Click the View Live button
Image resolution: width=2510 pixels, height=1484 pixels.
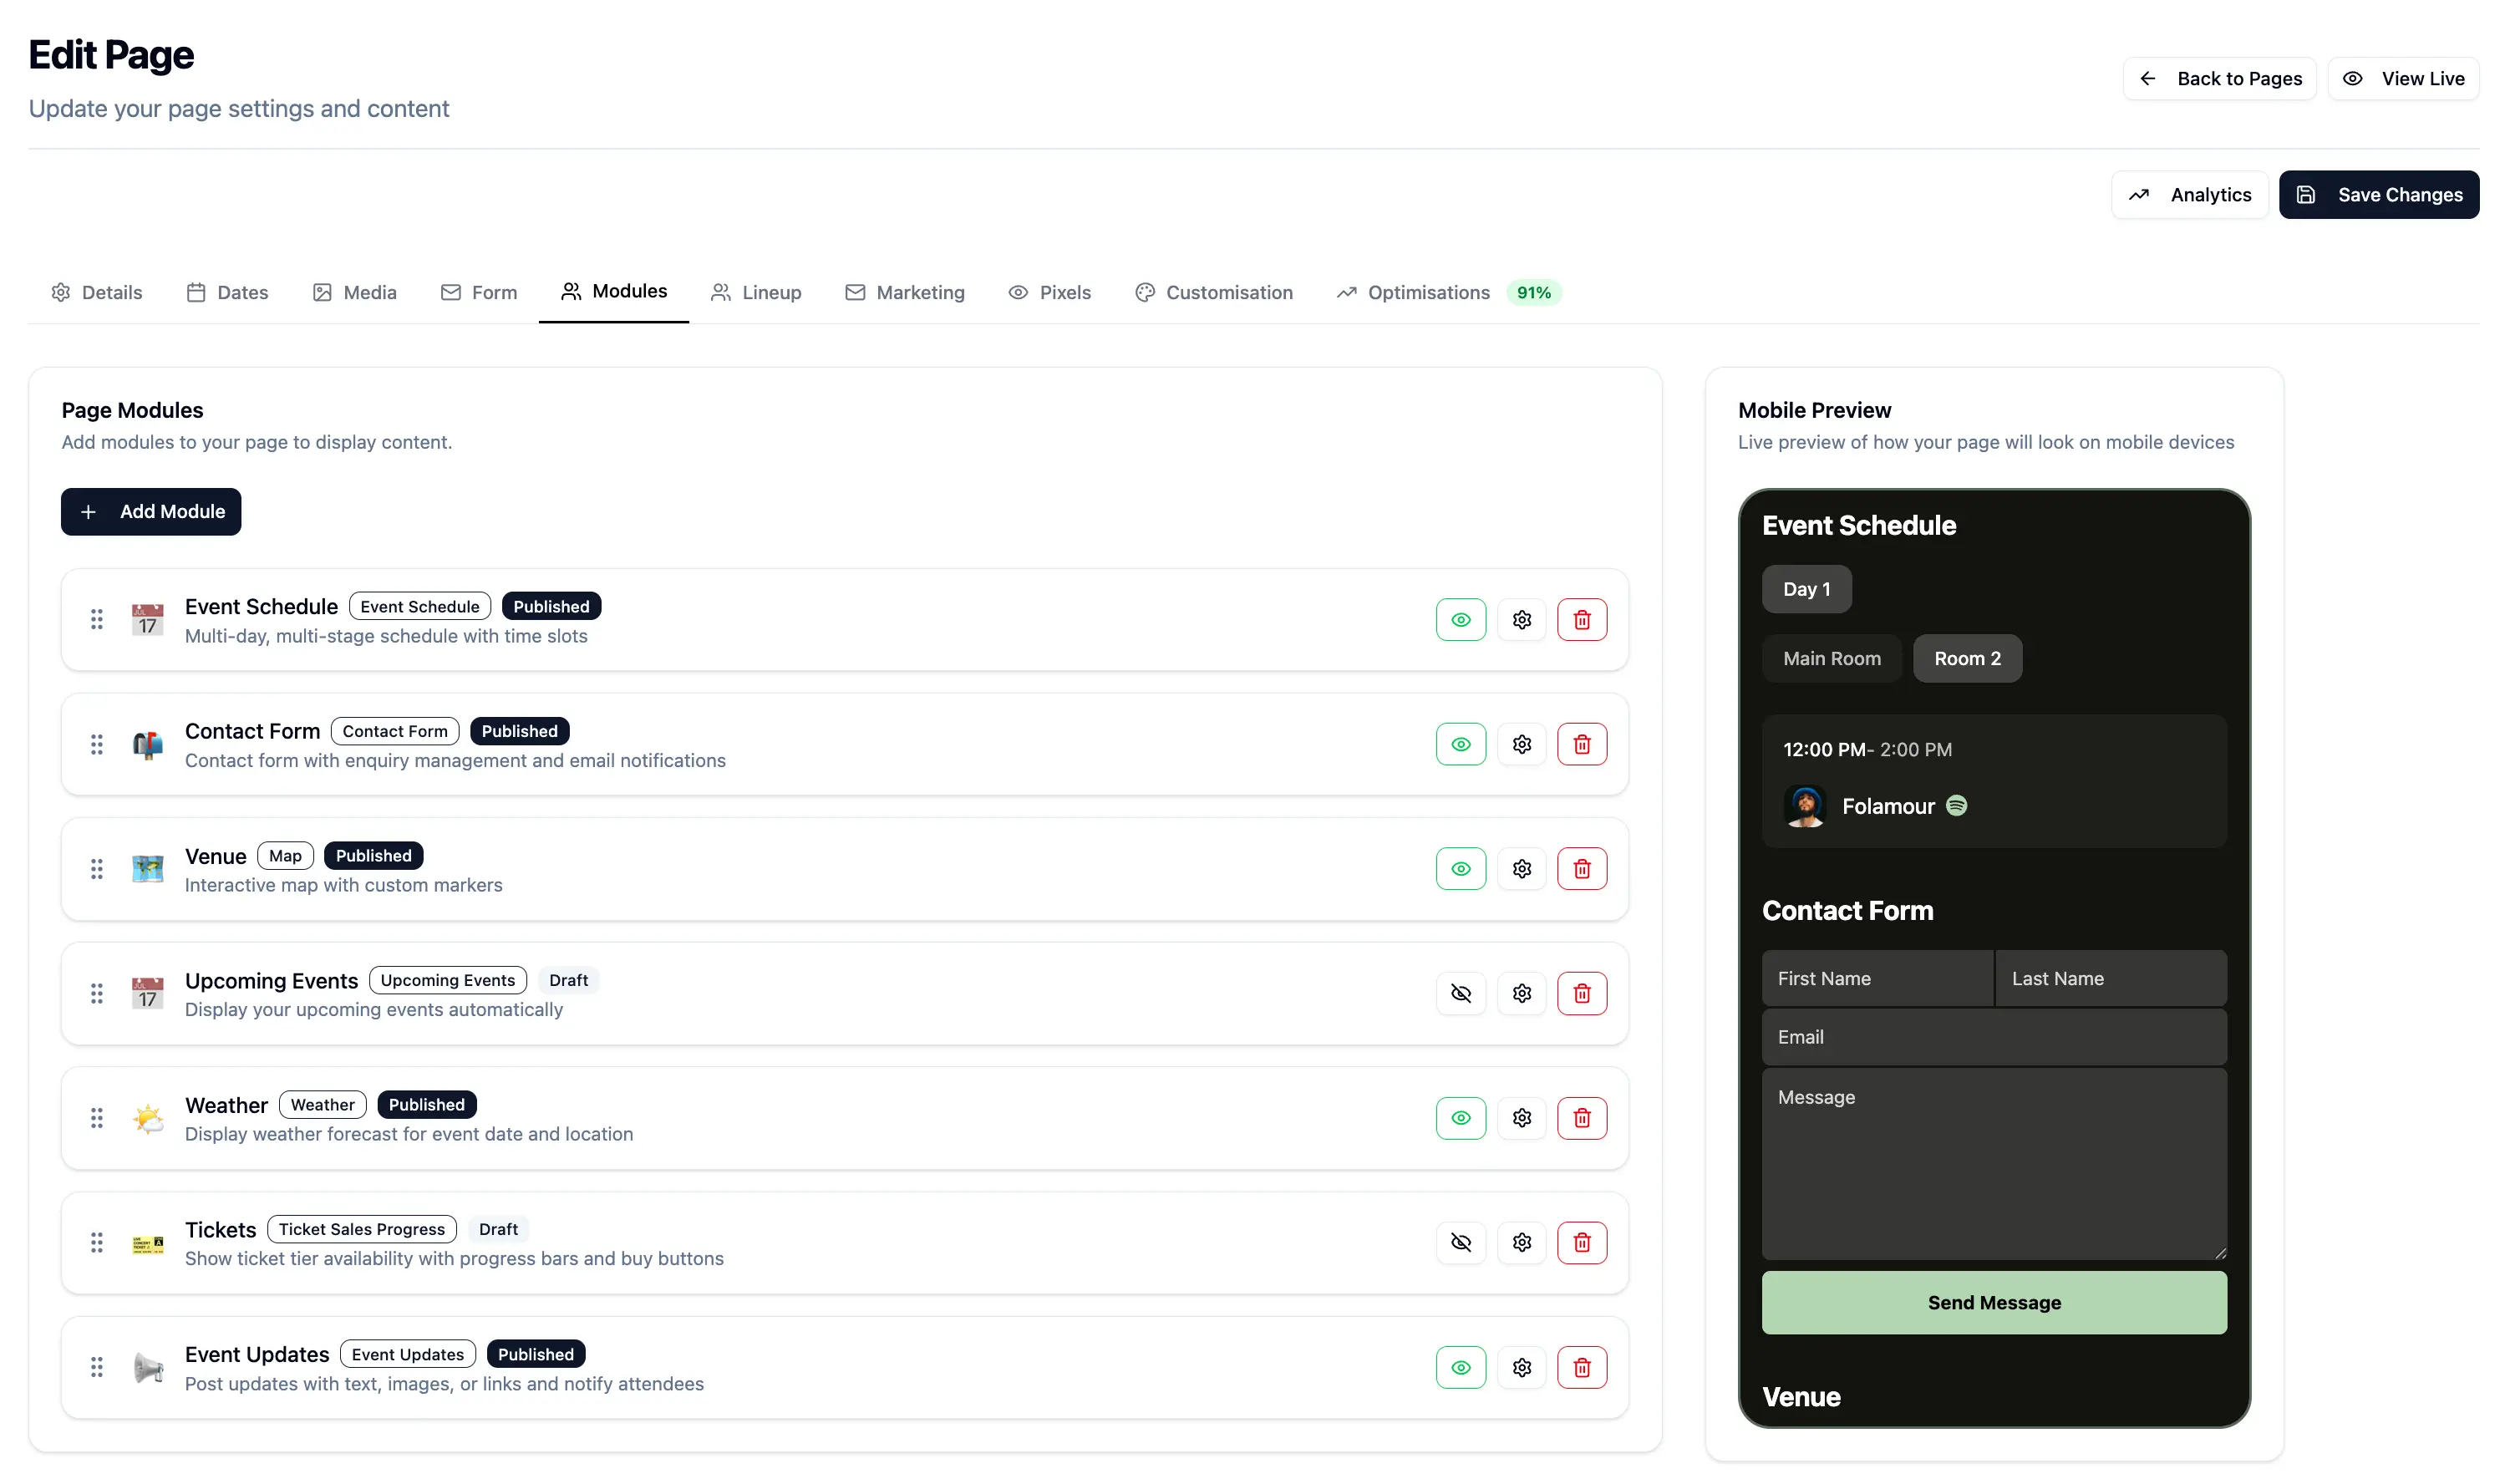(x=2404, y=78)
